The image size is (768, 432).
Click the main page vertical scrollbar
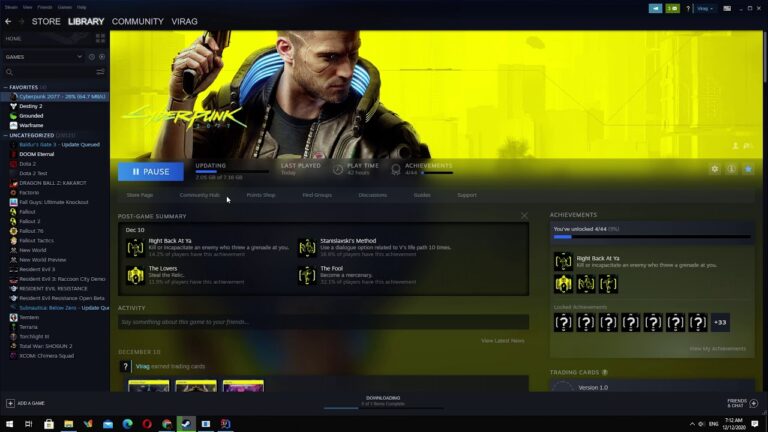pyautogui.click(x=765, y=59)
